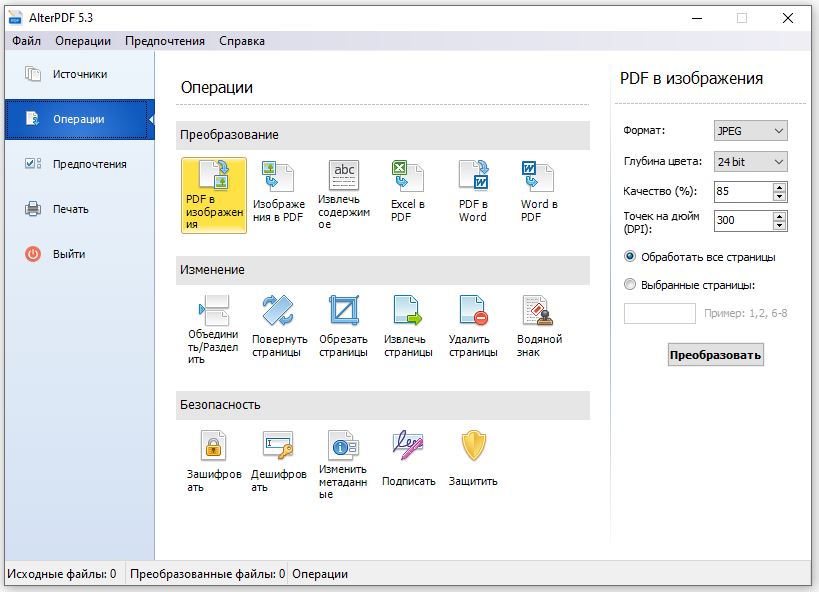Decrease DPI value with down arrow
This screenshot has width=819, height=592.
click(779, 226)
